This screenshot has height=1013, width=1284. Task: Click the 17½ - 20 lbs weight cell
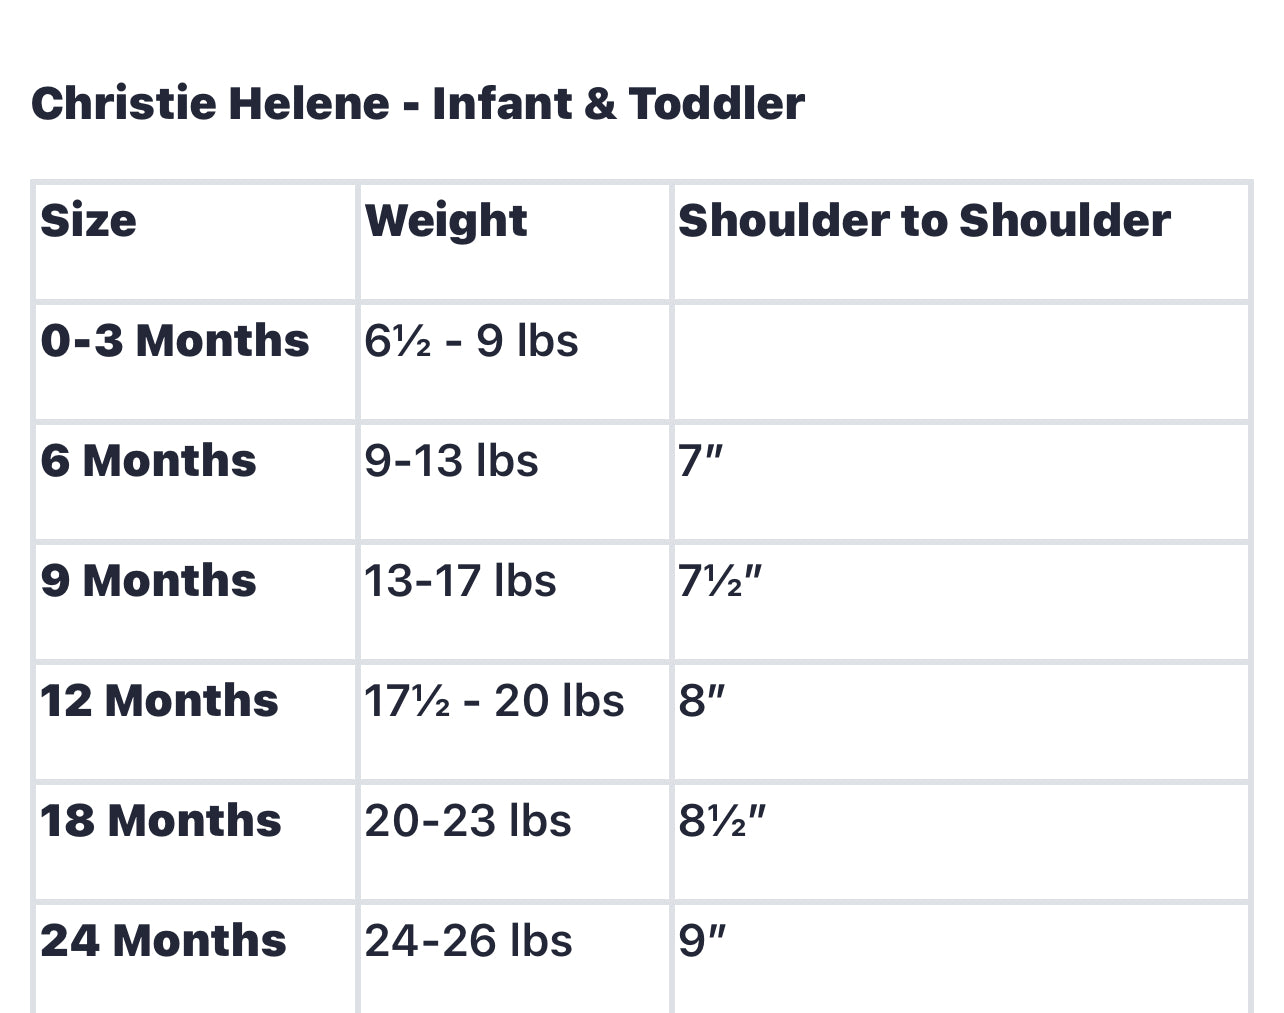coord(494,701)
